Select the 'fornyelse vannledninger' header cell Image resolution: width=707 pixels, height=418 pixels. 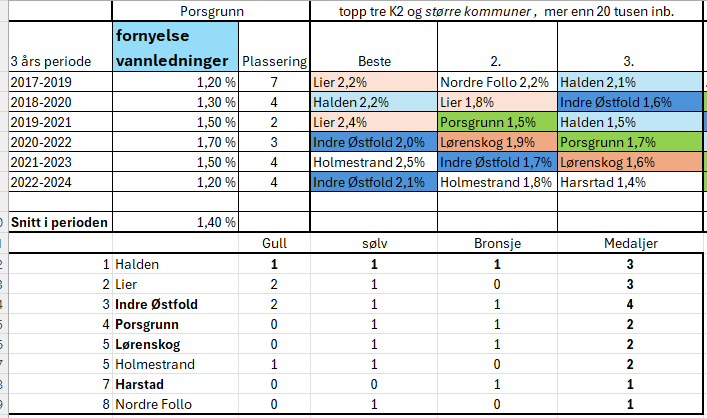175,46
